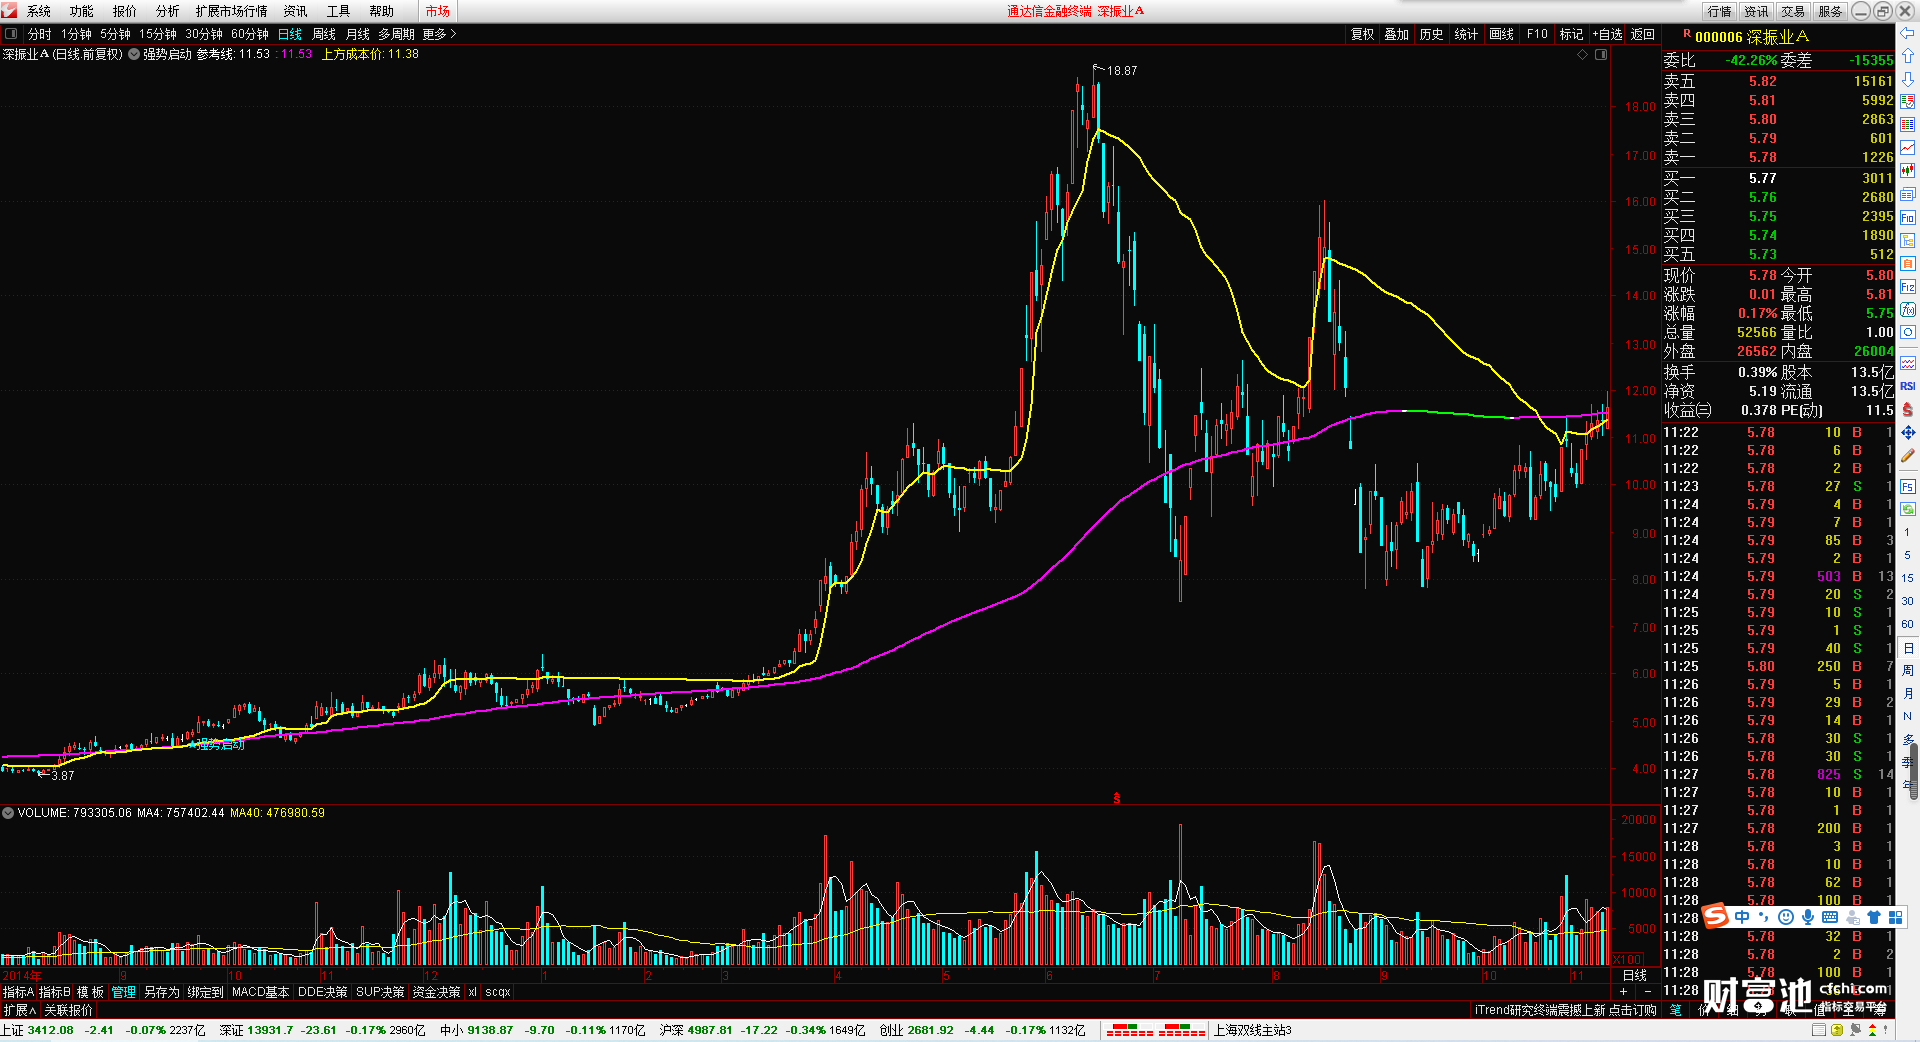Click the F5 sidebar icon
This screenshot has width=1920, height=1042.
[x=1908, y=487]
